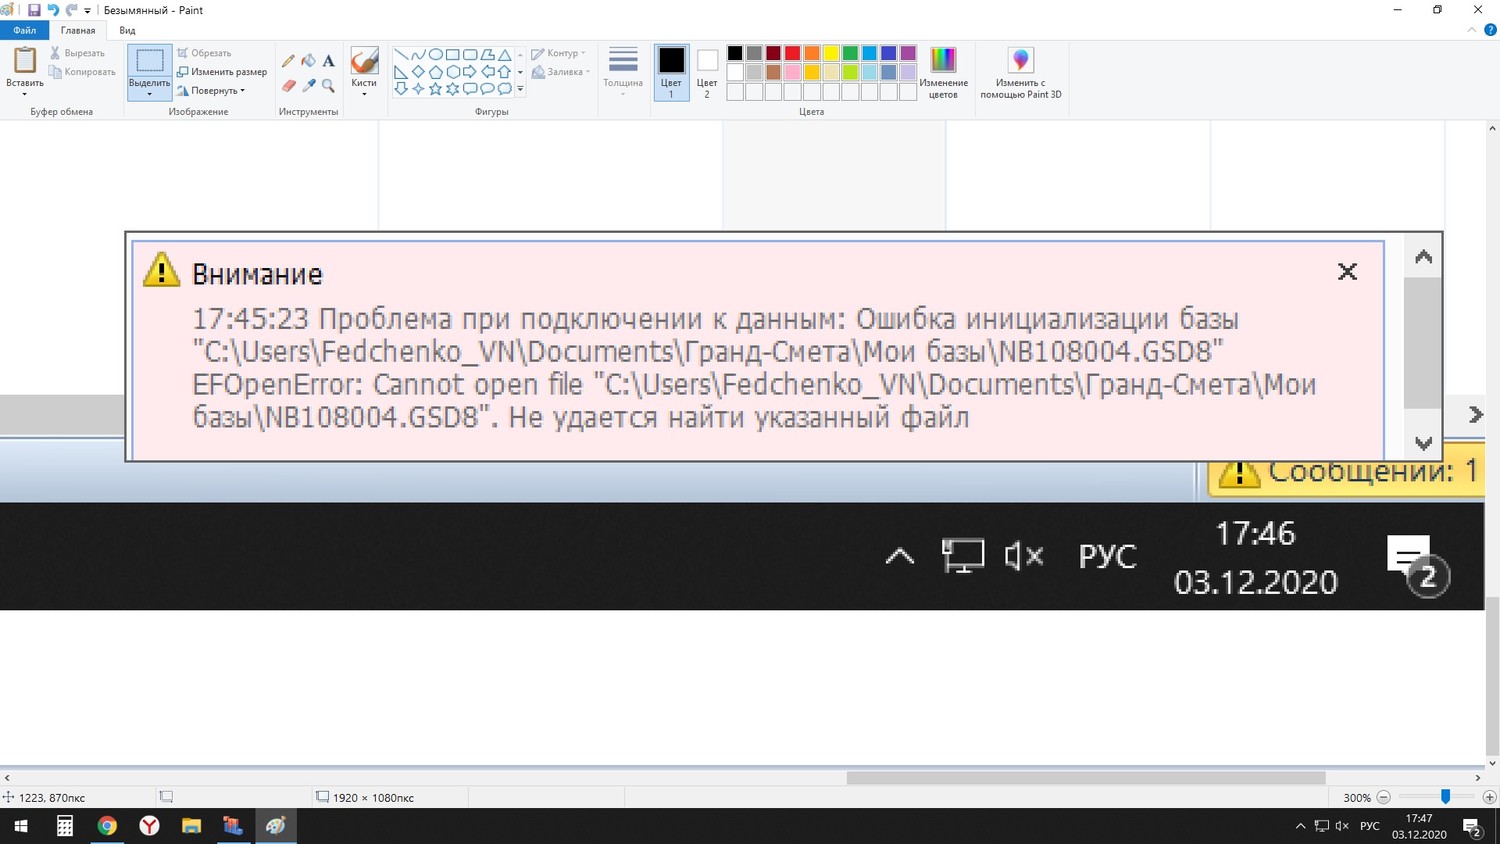Open Resize (Изменить размер) dialog

[x=222, y=72]
